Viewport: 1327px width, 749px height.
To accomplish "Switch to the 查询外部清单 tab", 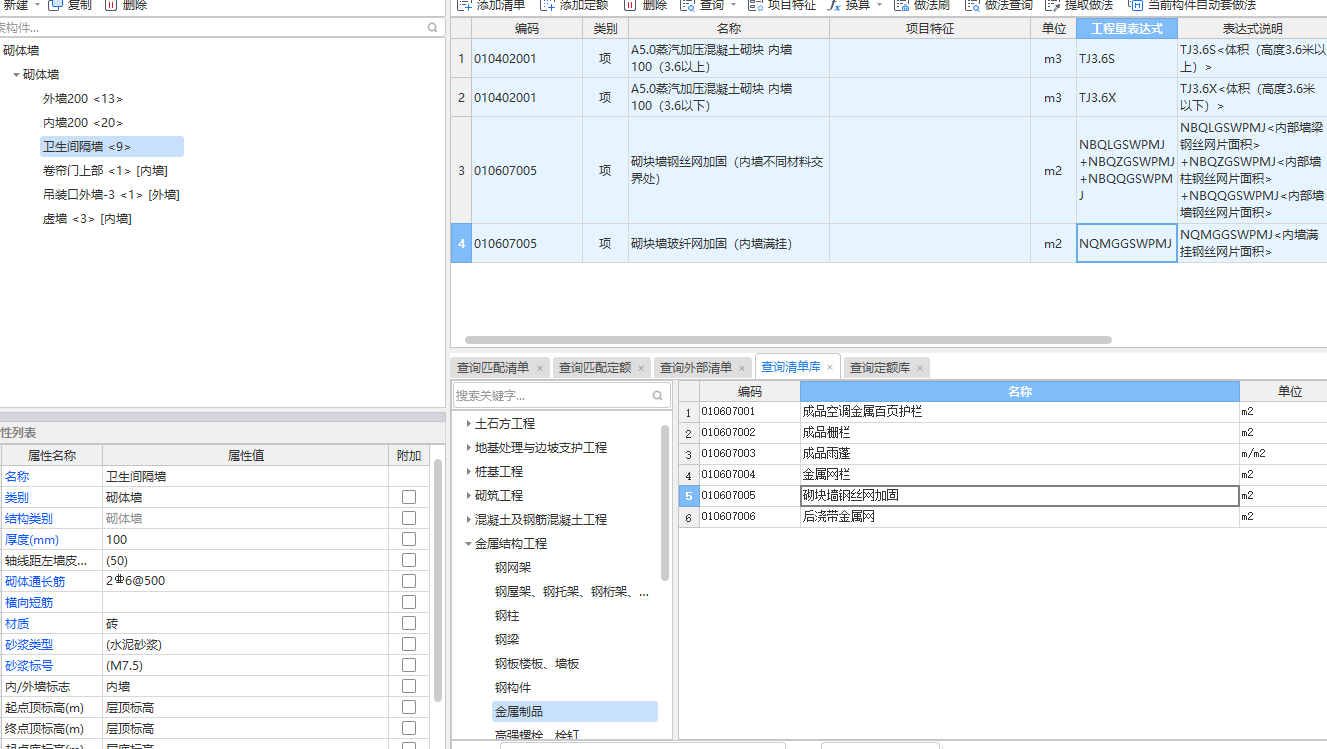I will tap(696, 368).
